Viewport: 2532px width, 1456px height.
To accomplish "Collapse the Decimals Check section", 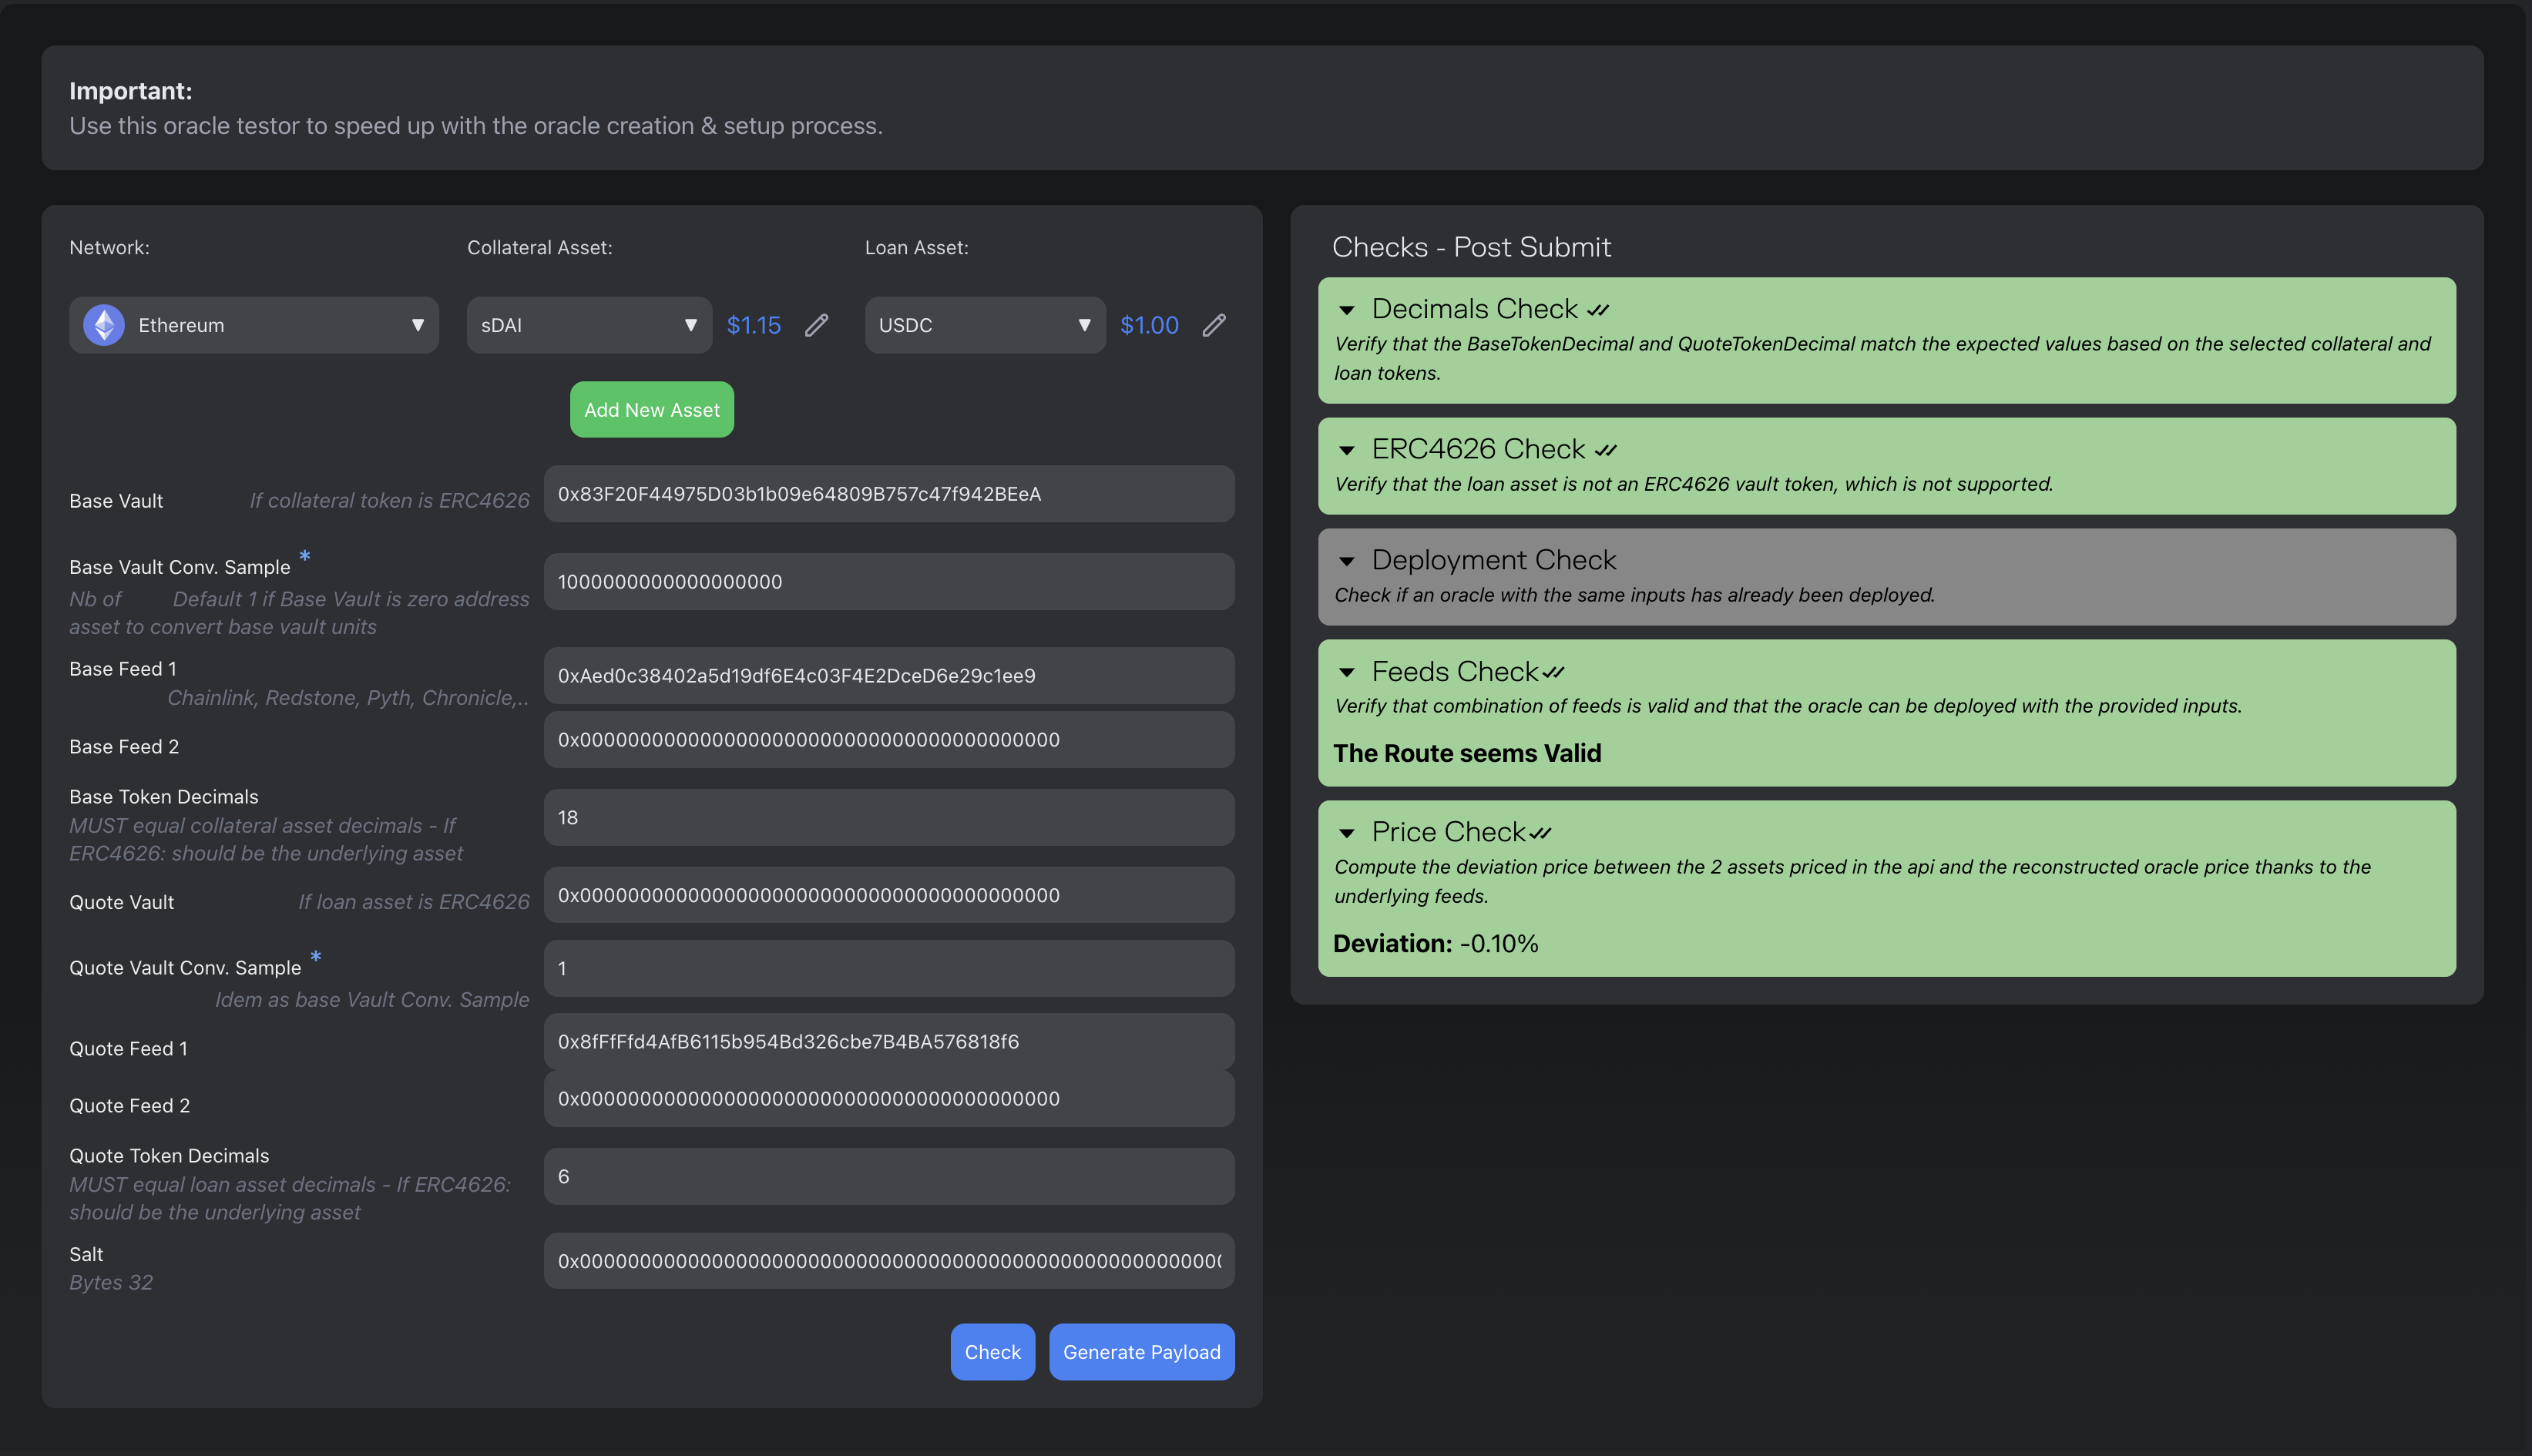I will (1346, 310).
